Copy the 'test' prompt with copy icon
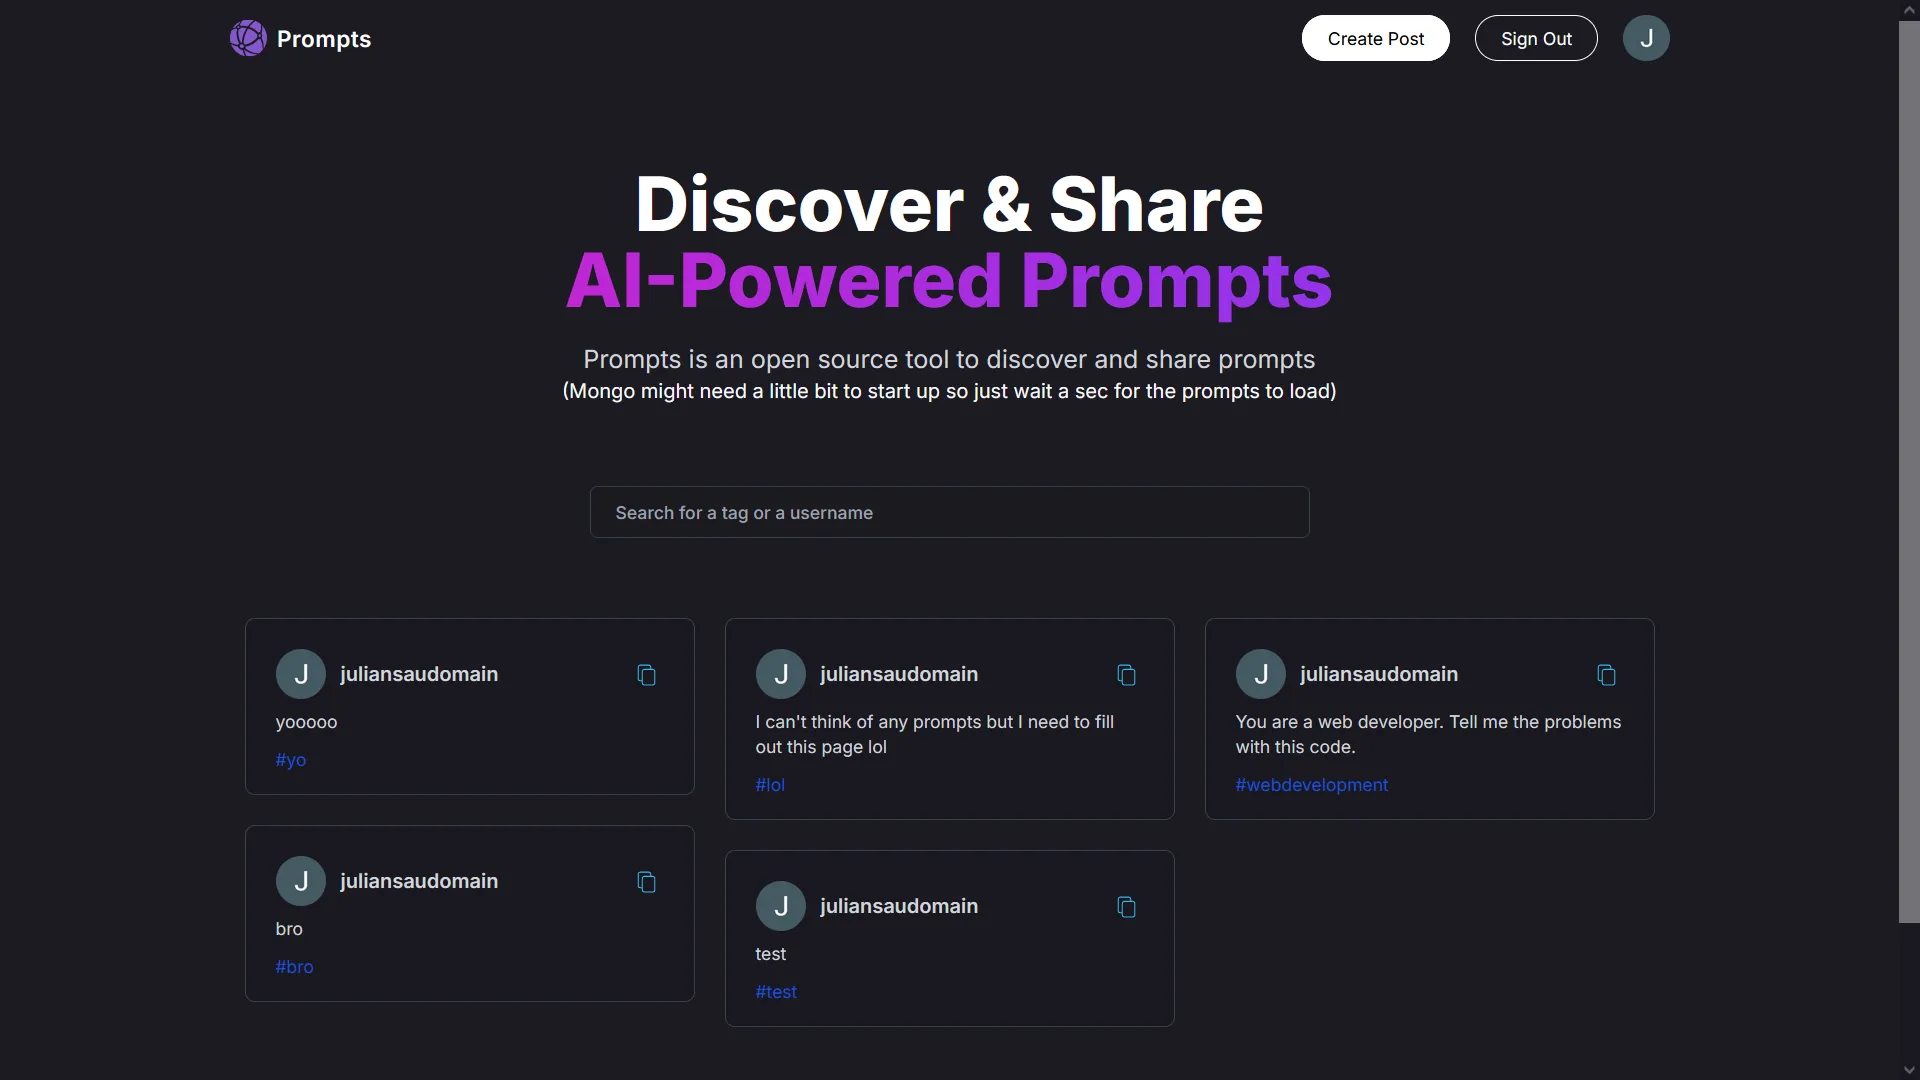The height and width of the screenshot is (1080, 1920). (1126, 907)
